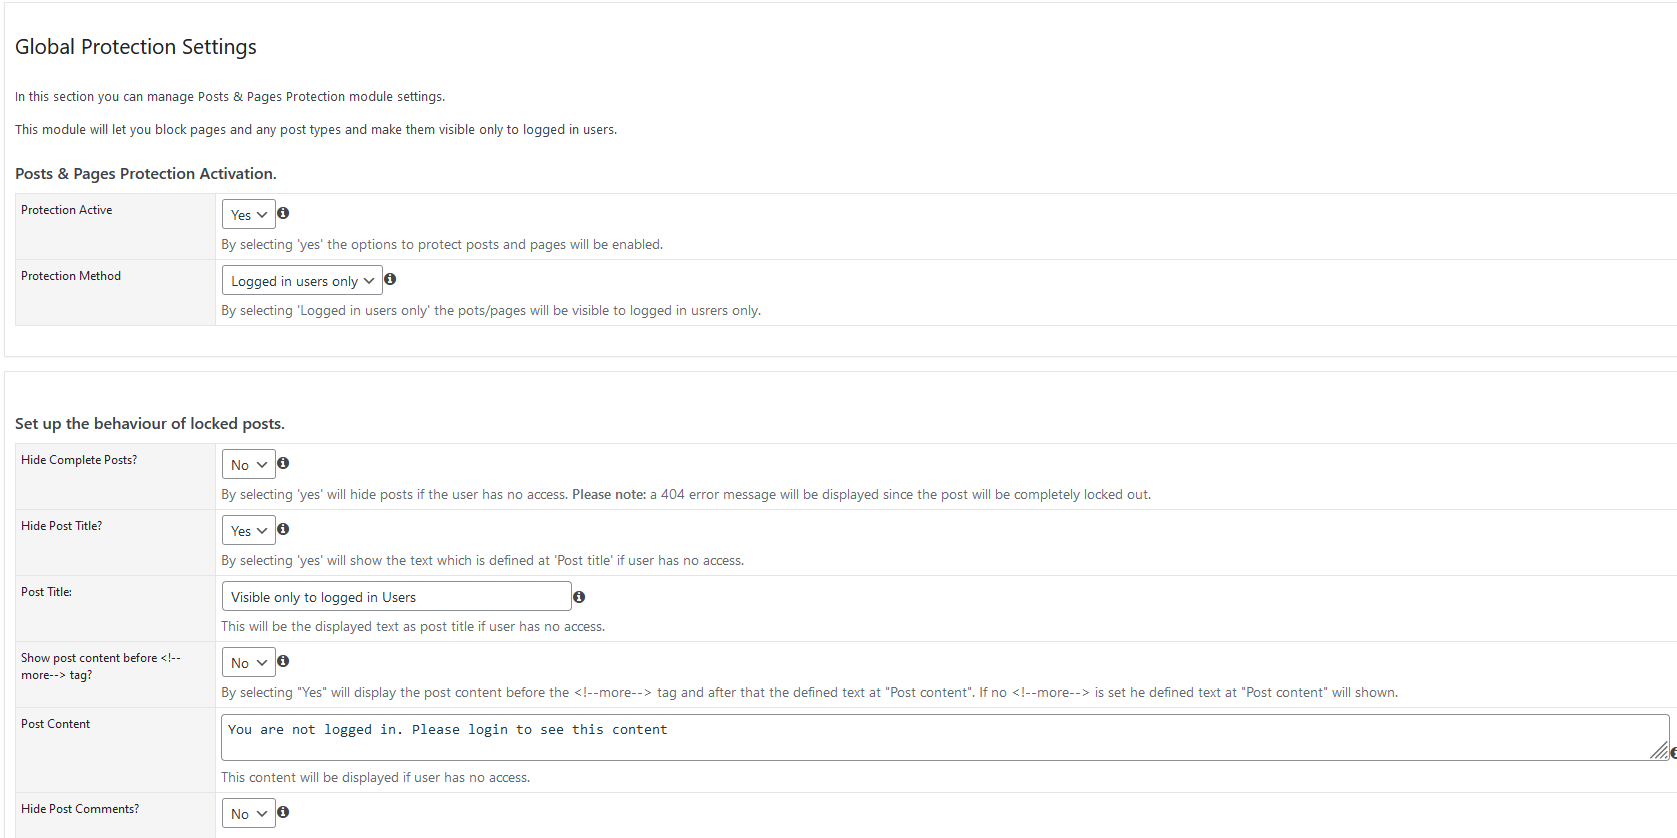Image resolution: width=1677 pixels, height=838 pixels.
Task: Click the Global Protection Settings heading
Action: pos(136,47)
